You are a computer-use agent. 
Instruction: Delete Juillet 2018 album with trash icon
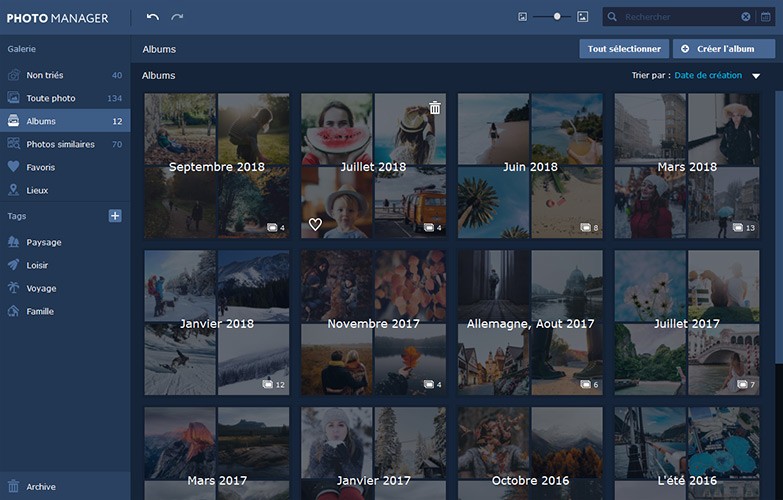(435, 108)
